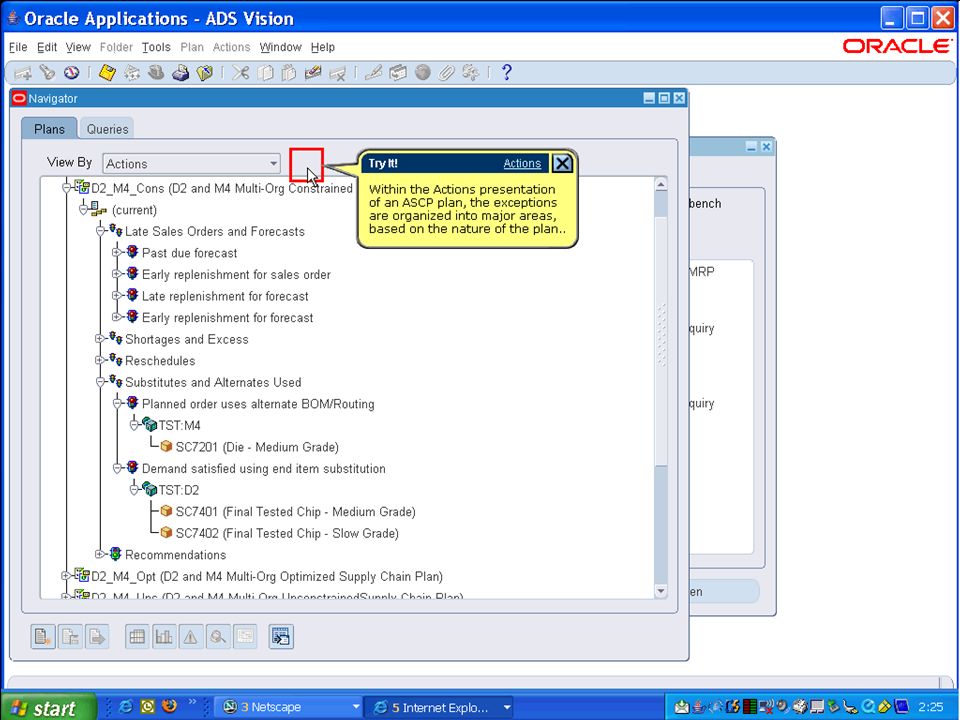Click the Copy pages toolbar icon

point(264,73)
